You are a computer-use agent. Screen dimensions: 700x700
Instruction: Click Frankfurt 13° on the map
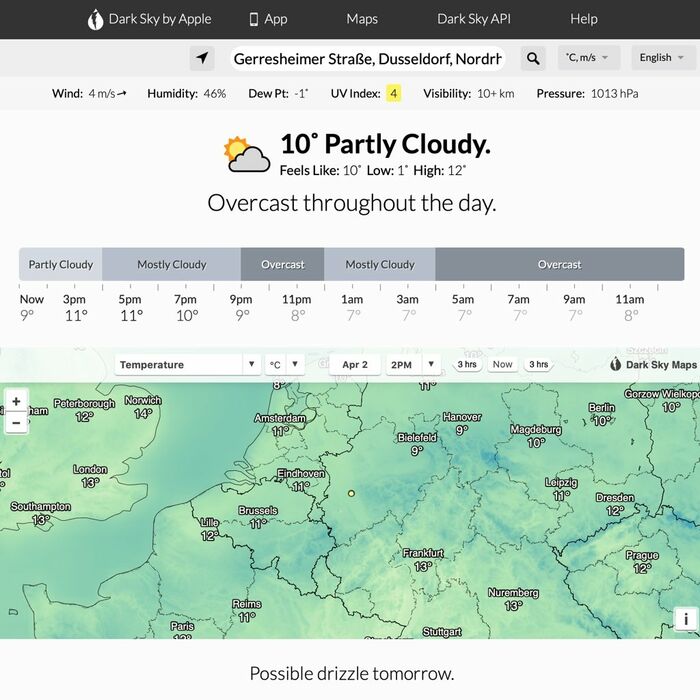[423, 559]
